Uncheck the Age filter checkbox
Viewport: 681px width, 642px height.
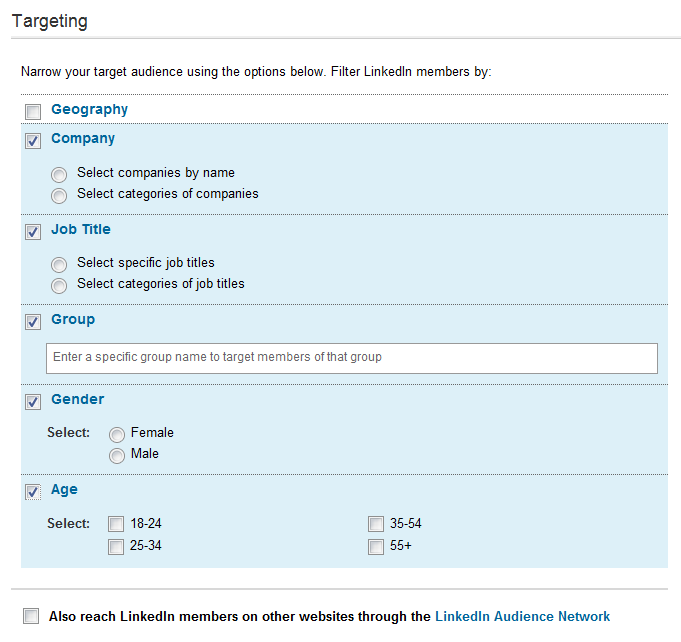[x=33, y=491]
